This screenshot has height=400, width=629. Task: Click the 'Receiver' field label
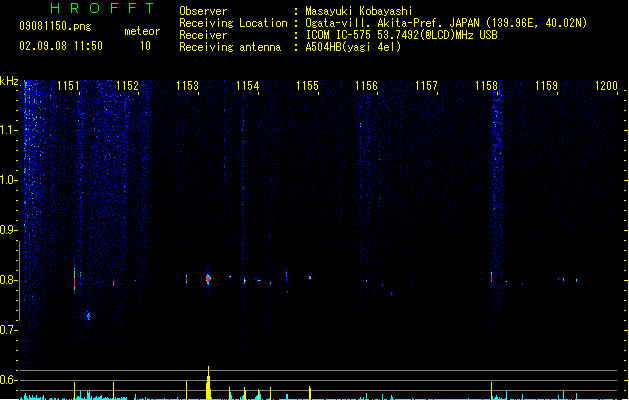203,35
